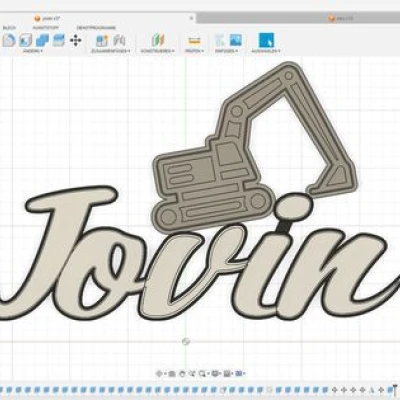This screenshot has height=400, width=400.
Task: Open the Viewports dropdown in navigation bar
Action: pos(240,374)
